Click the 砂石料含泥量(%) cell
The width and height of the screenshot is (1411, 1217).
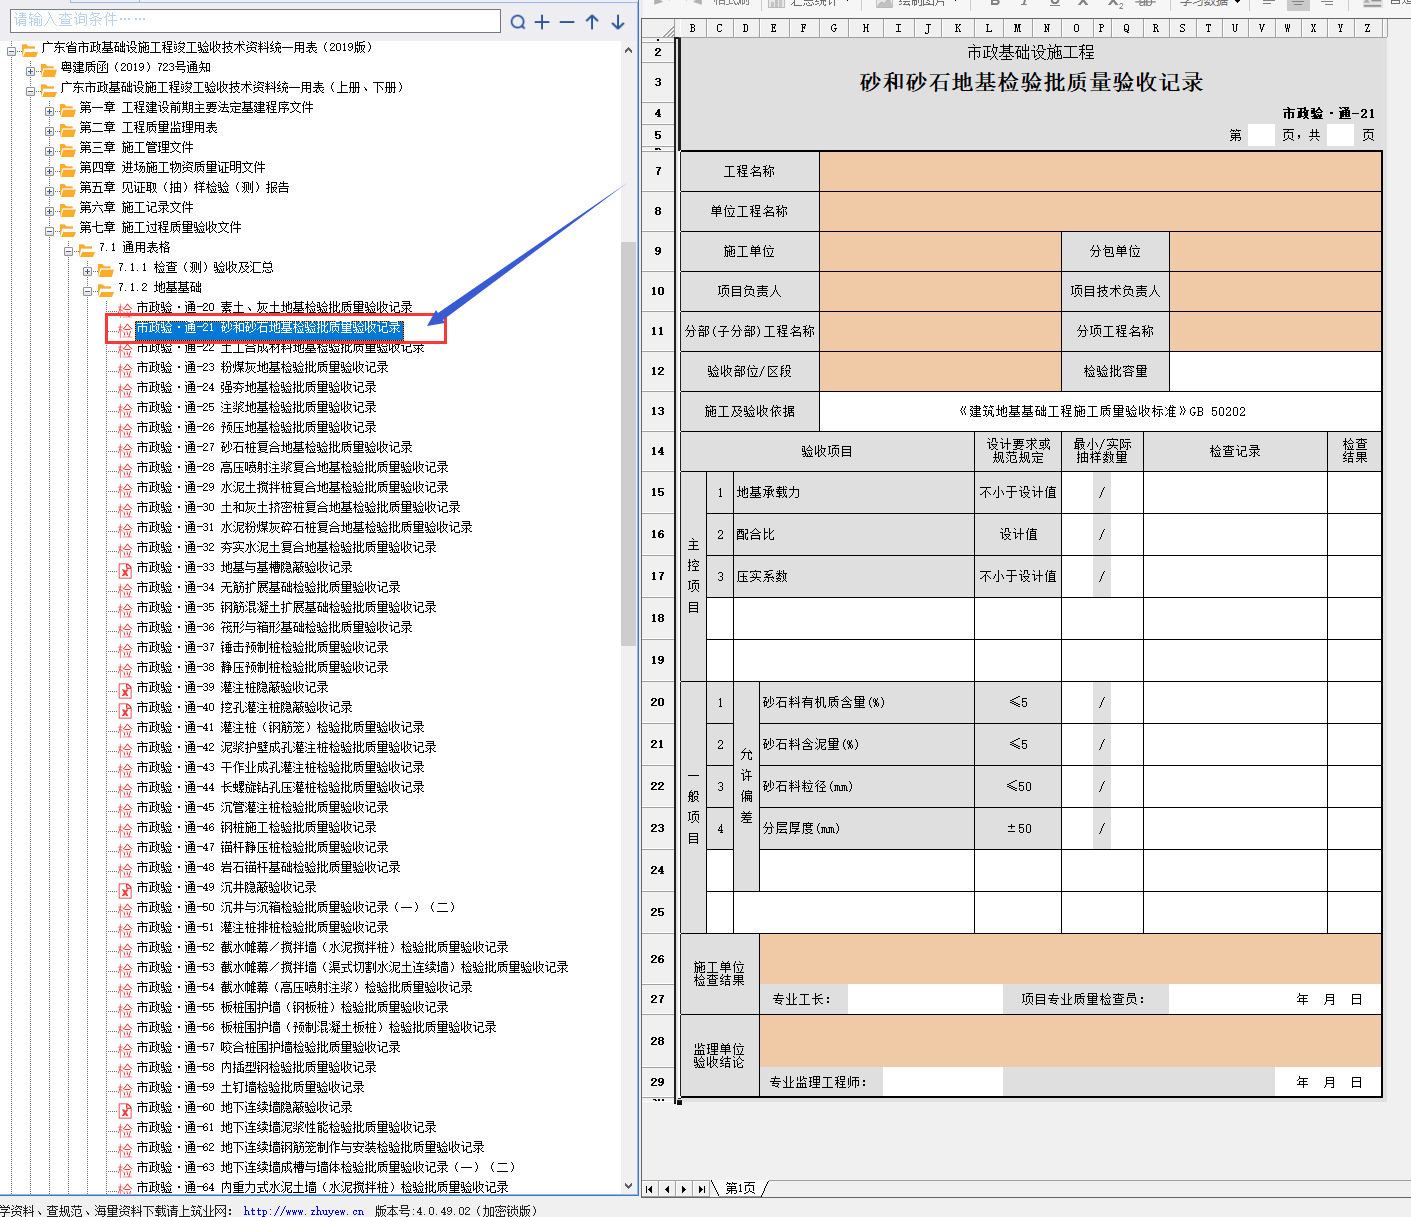[x=867, y=744]
